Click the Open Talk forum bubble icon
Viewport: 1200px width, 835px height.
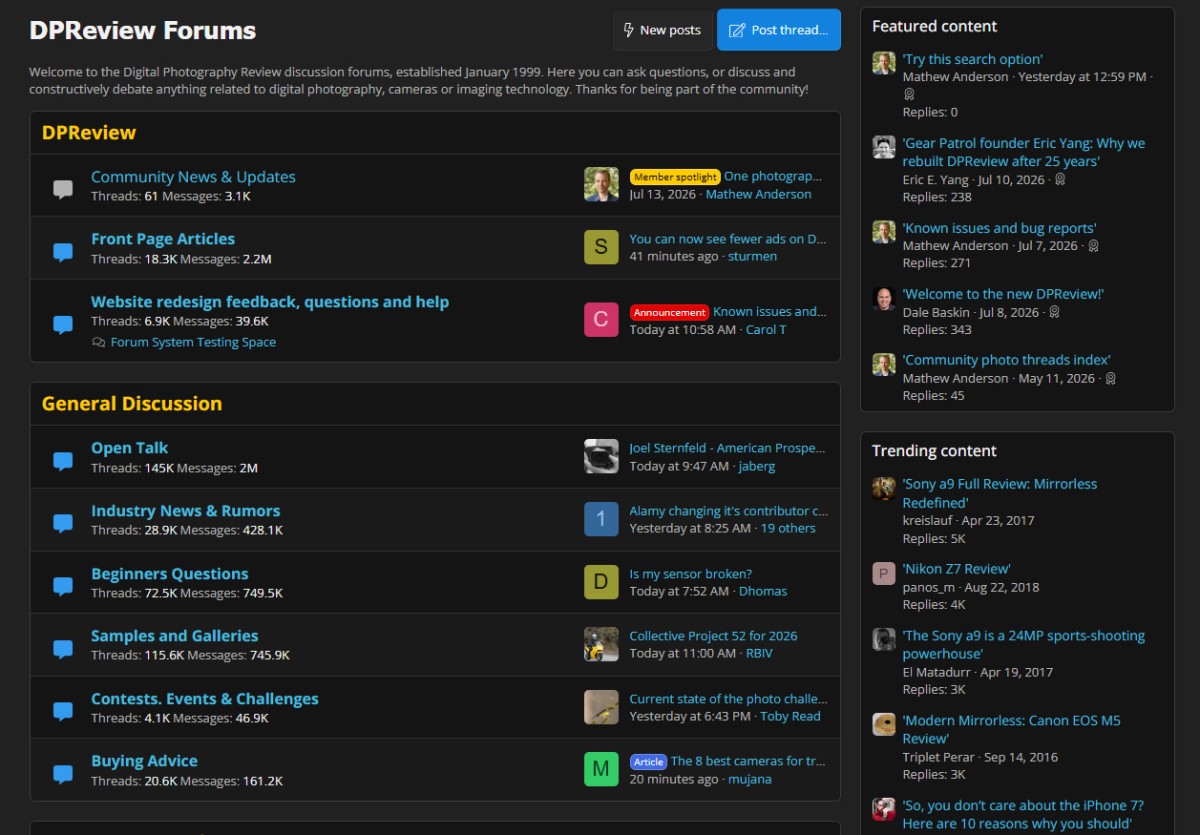(63, 460)
